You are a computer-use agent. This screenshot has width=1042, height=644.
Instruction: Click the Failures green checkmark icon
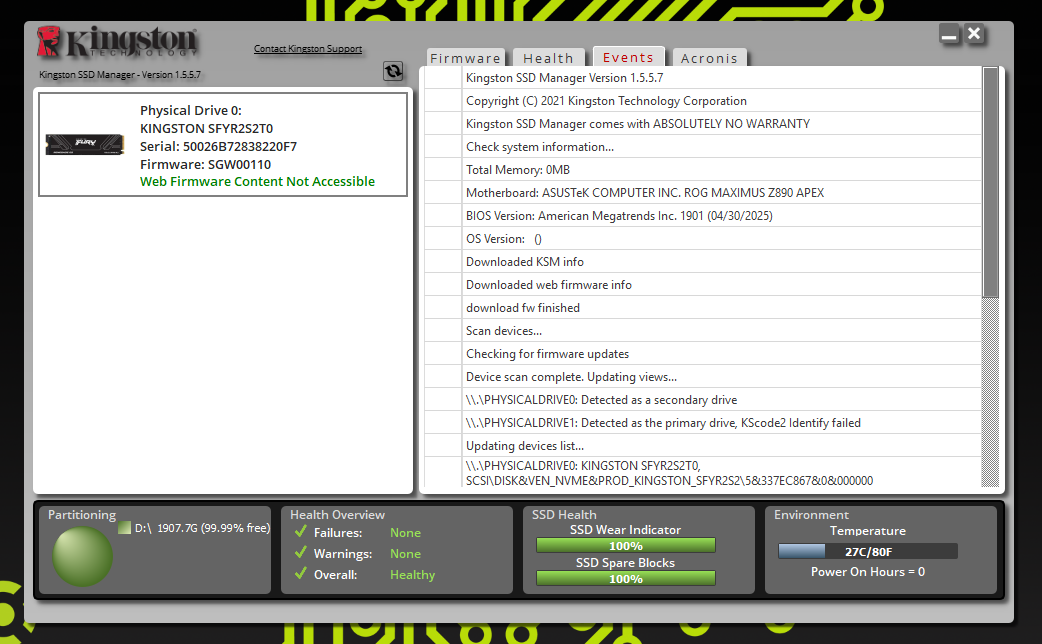[300, 532]
